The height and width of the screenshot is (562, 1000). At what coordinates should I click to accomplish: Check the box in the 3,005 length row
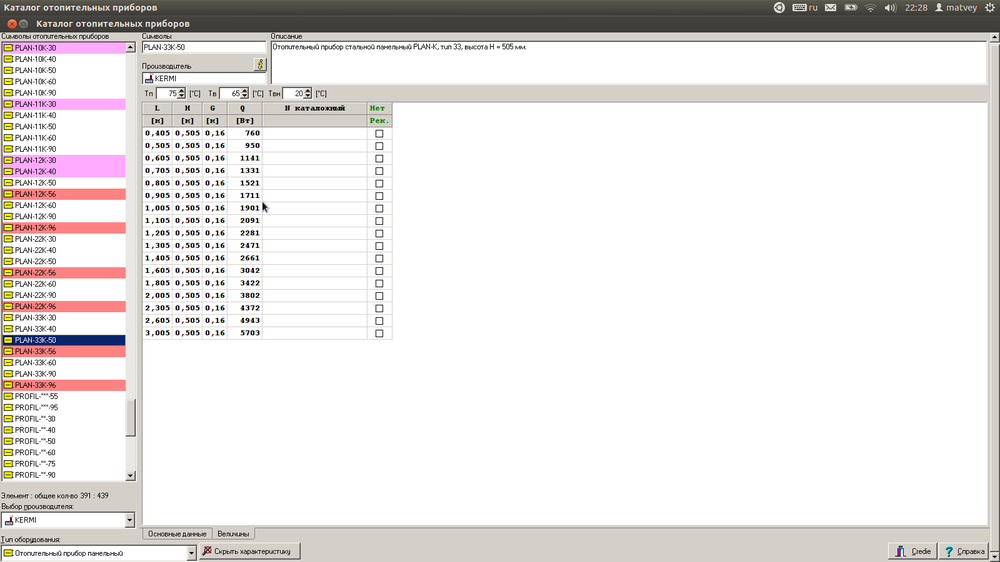click(379, 333)
